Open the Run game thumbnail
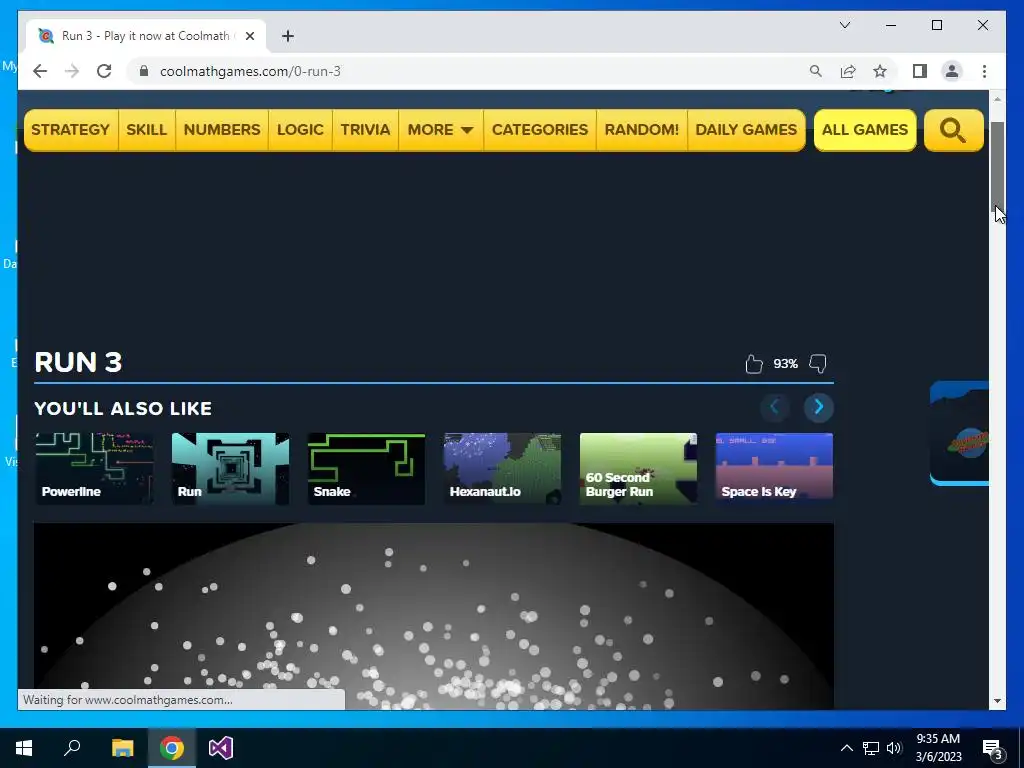The height and width of the screenshot is (768, 1024). click(230, 469)
